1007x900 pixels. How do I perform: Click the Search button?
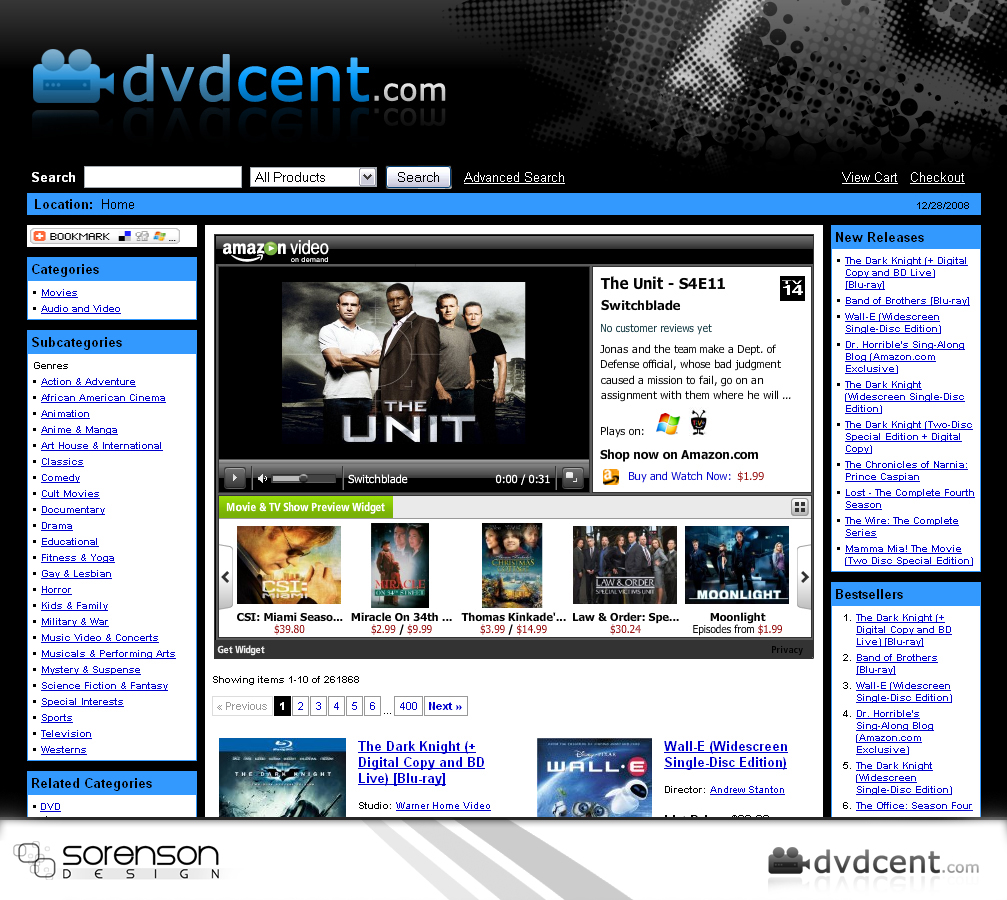pos(418,177)
